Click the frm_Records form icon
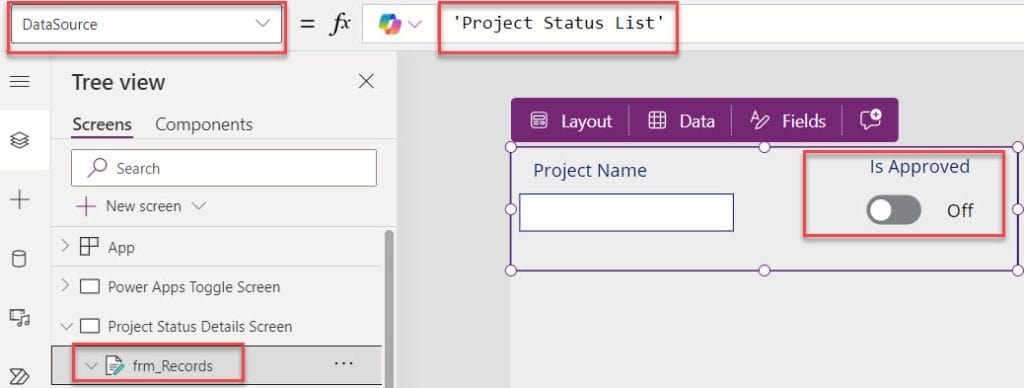This screenshot has width=1024, height=388. [114, 366]
